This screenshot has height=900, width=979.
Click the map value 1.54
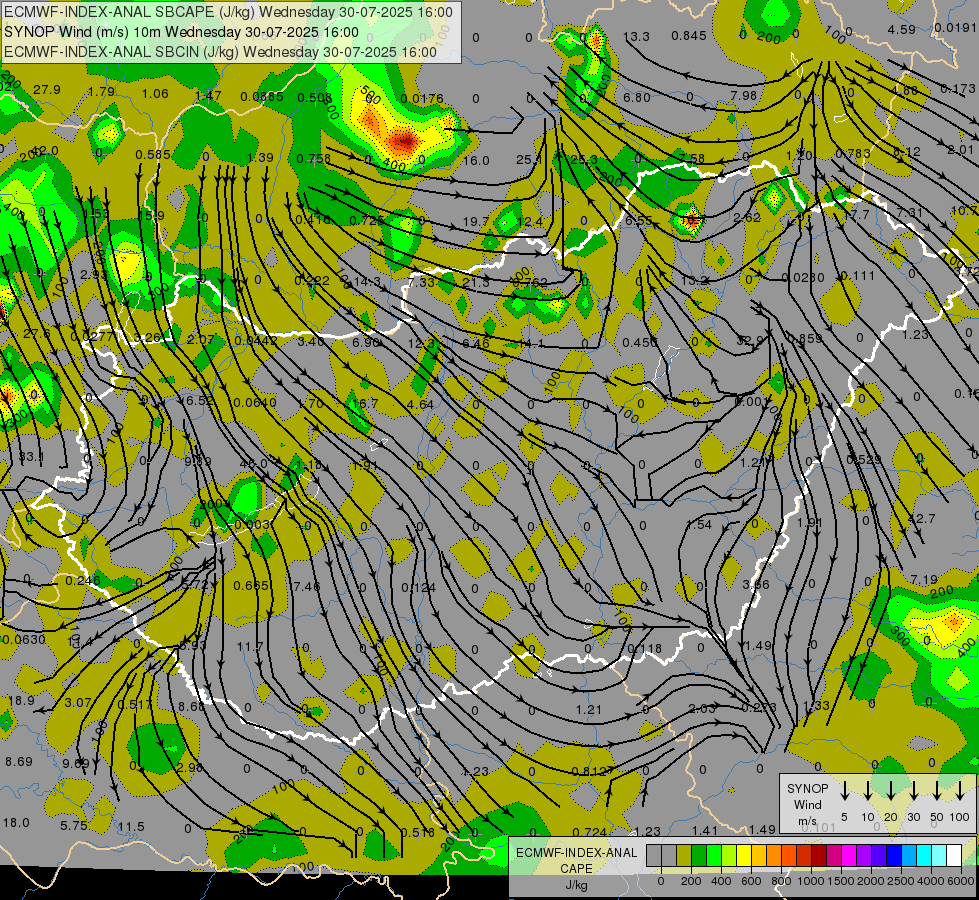point(699,524)
